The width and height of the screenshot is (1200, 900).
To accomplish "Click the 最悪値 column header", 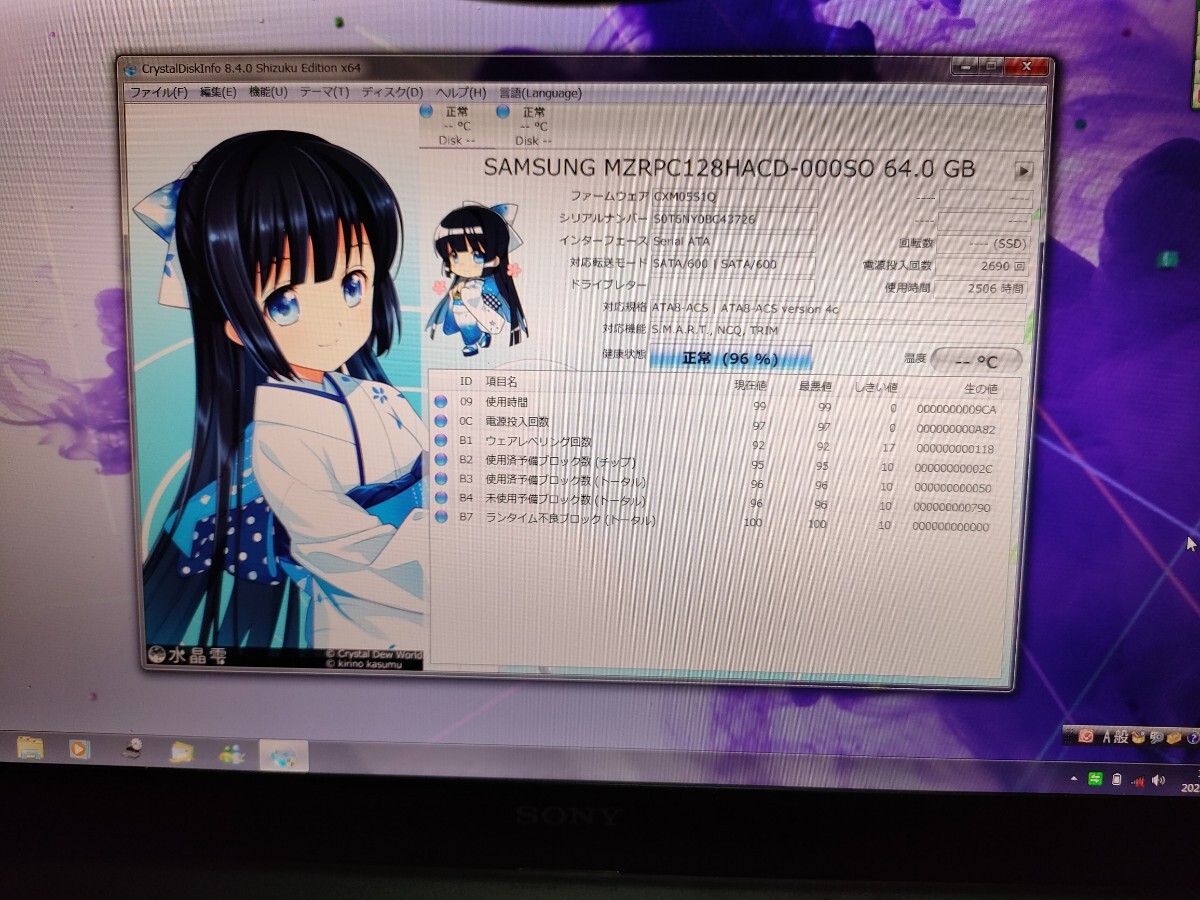I will coord(814,386).
